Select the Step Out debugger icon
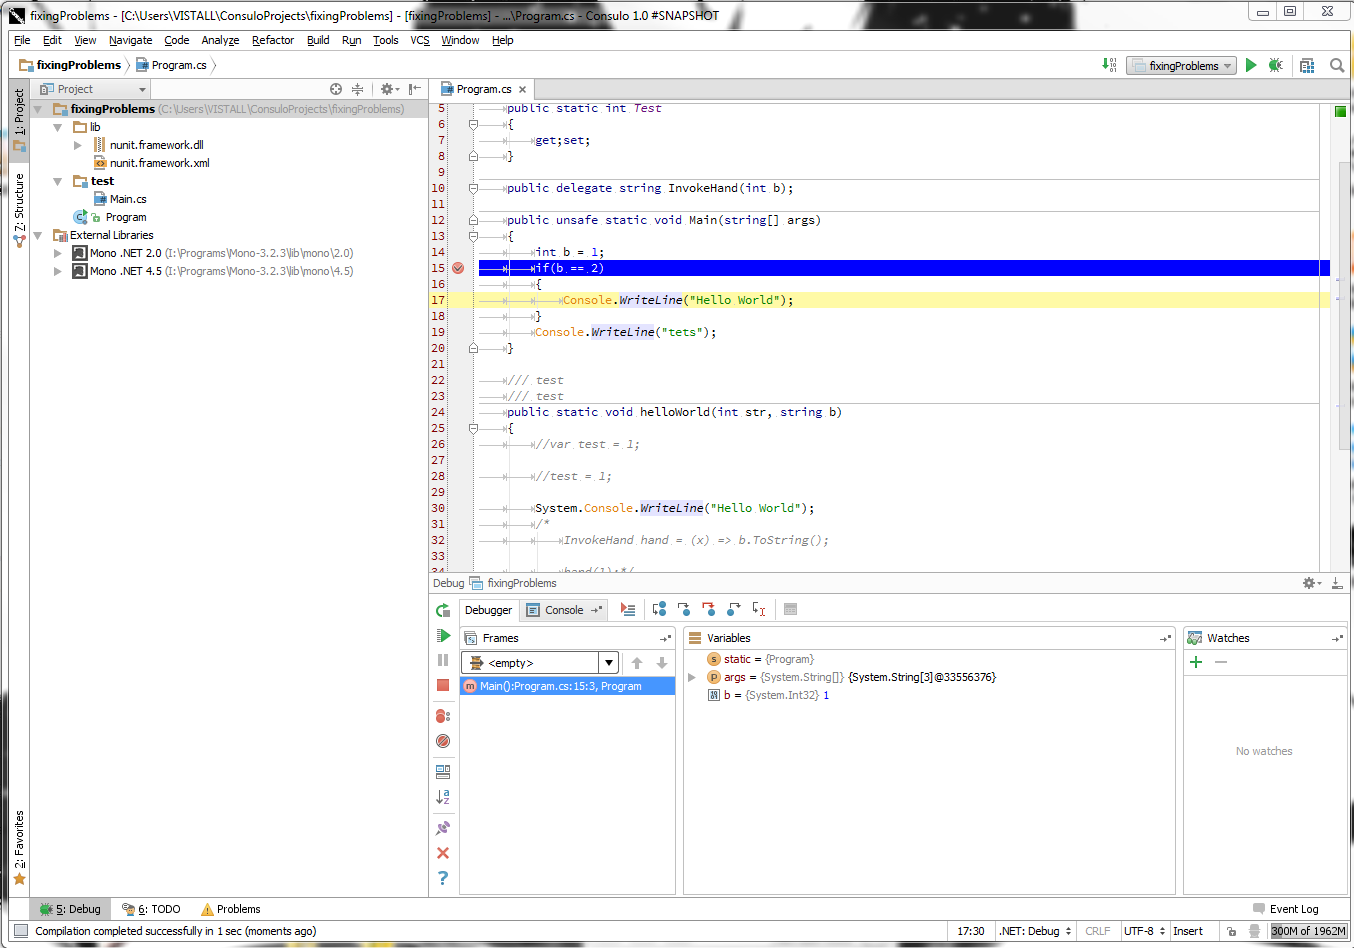The width and height of the screenshot is (1354, 948). coord(733,610)
